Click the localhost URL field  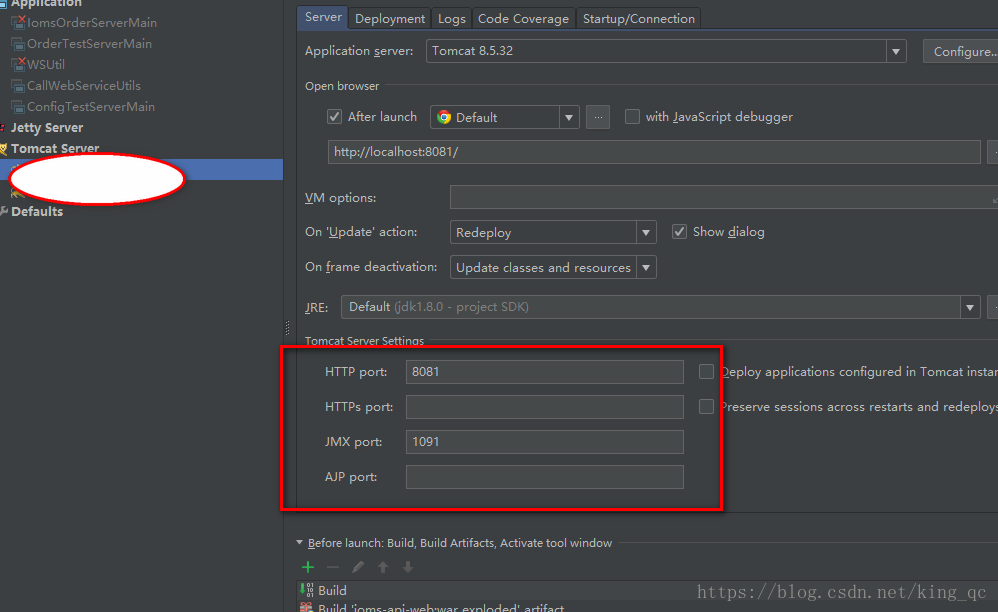pos(654,152)
